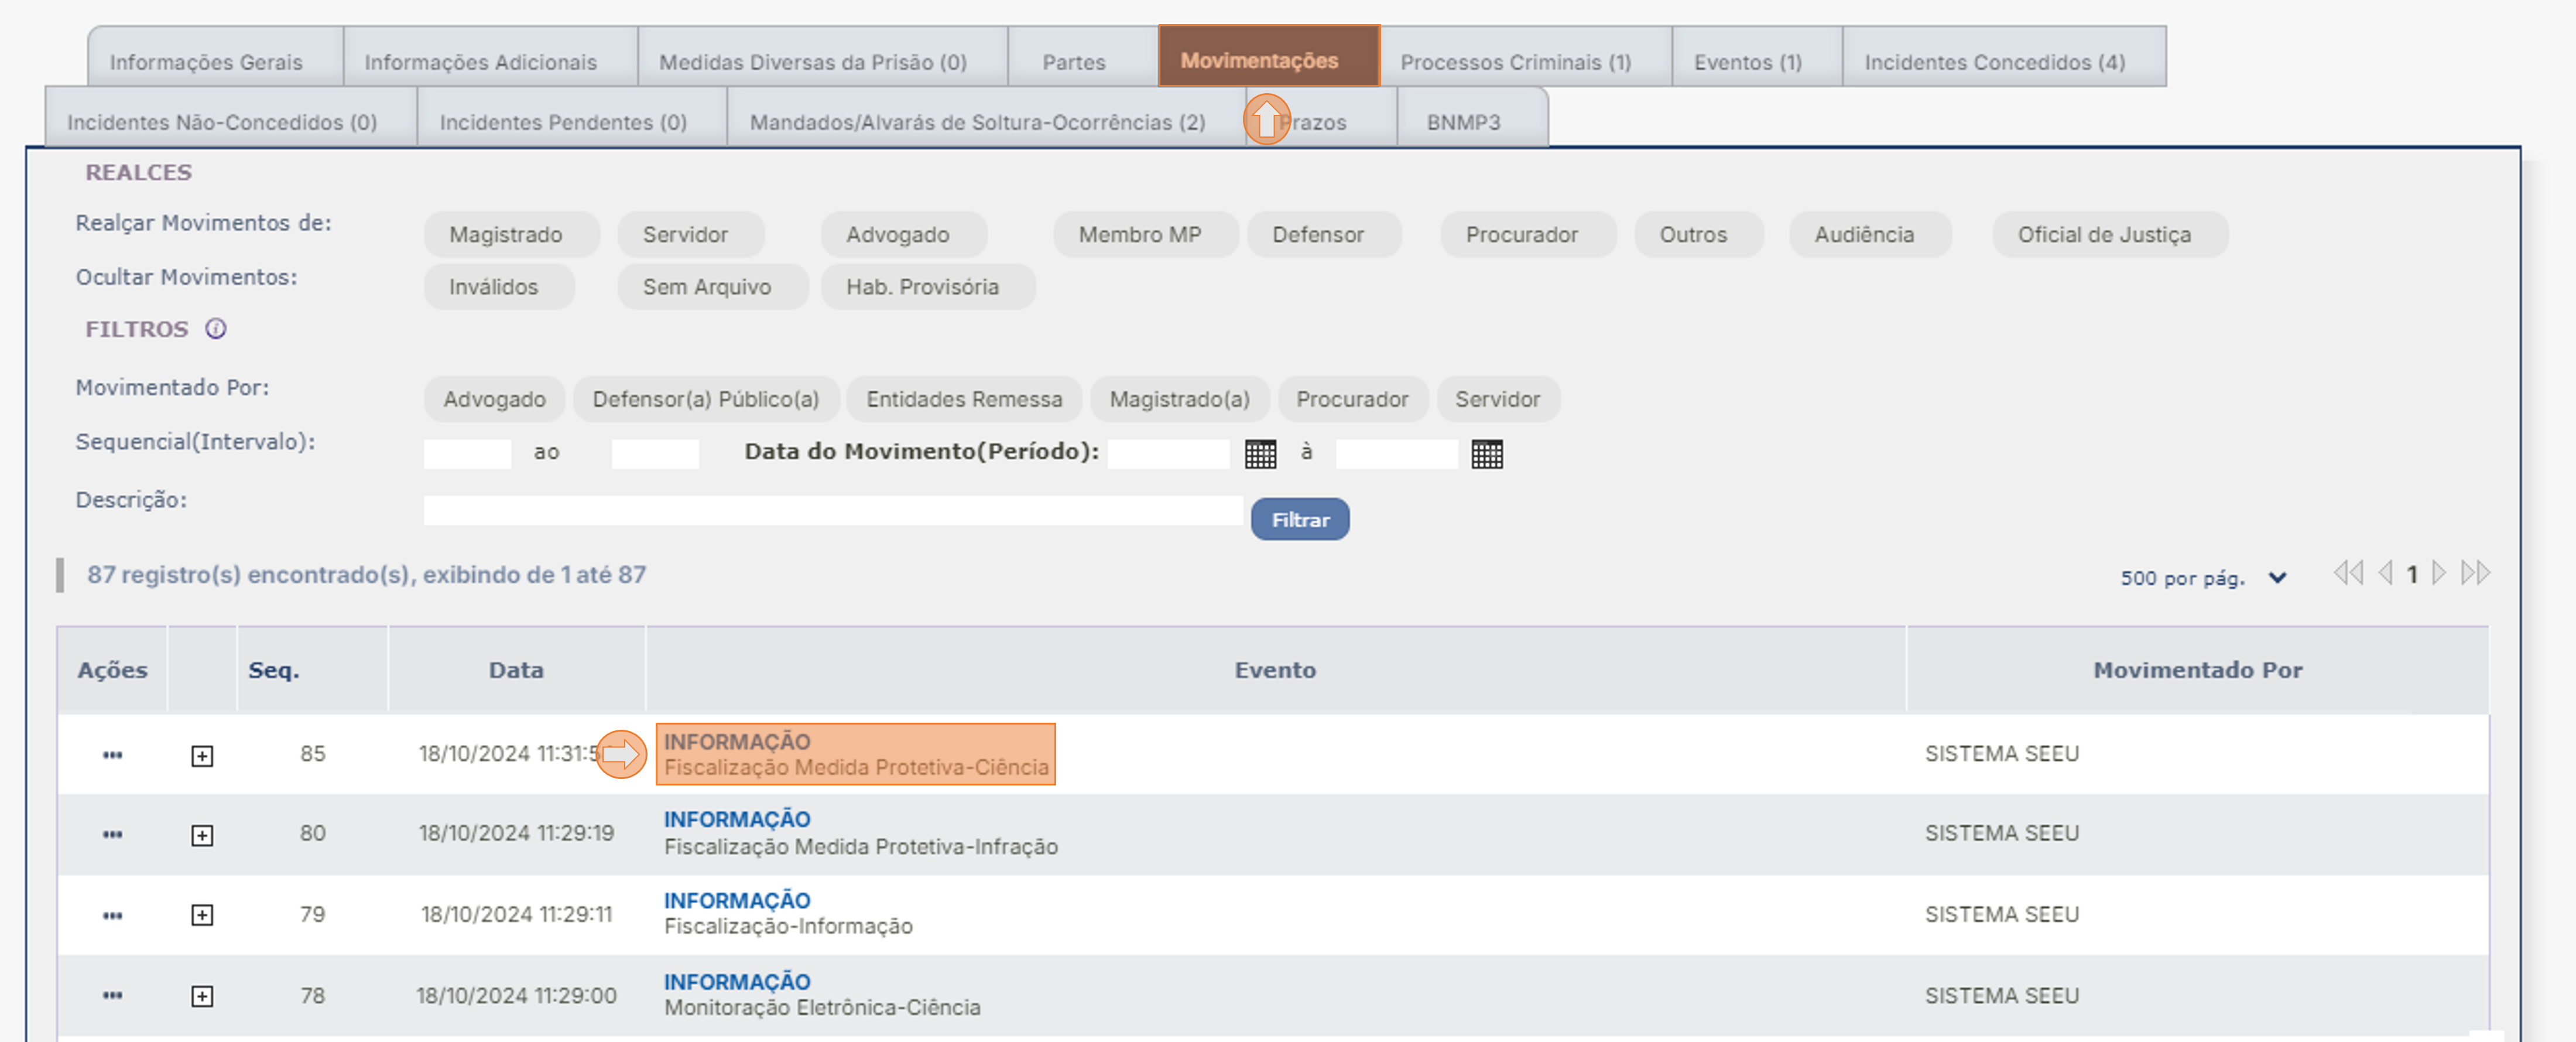Filter by Advogado in Movimentado Por
The height and width of the screenshot is (1042, 2576).
tap(495, 399)
